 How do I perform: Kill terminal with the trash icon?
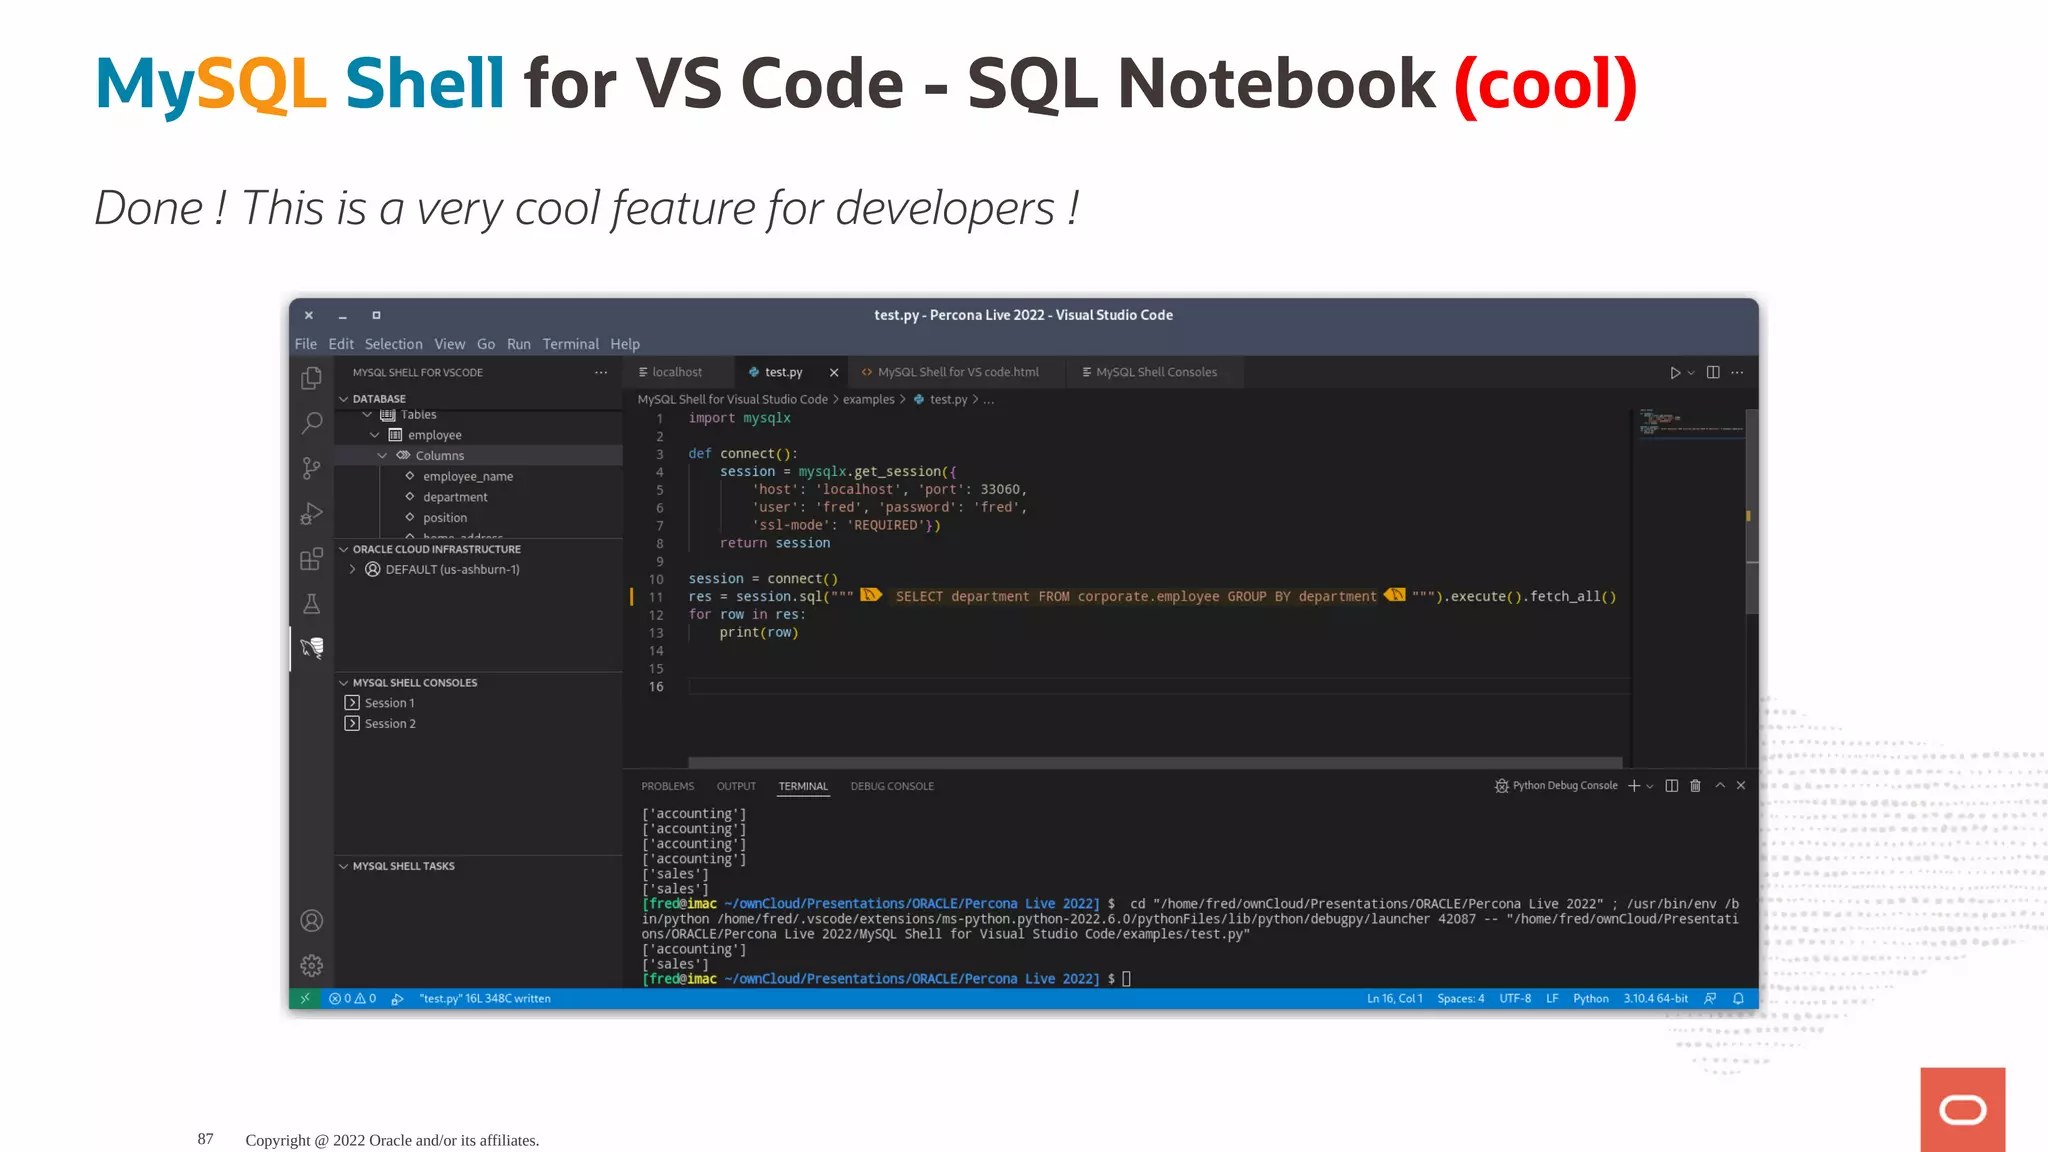click(1695, 786)
